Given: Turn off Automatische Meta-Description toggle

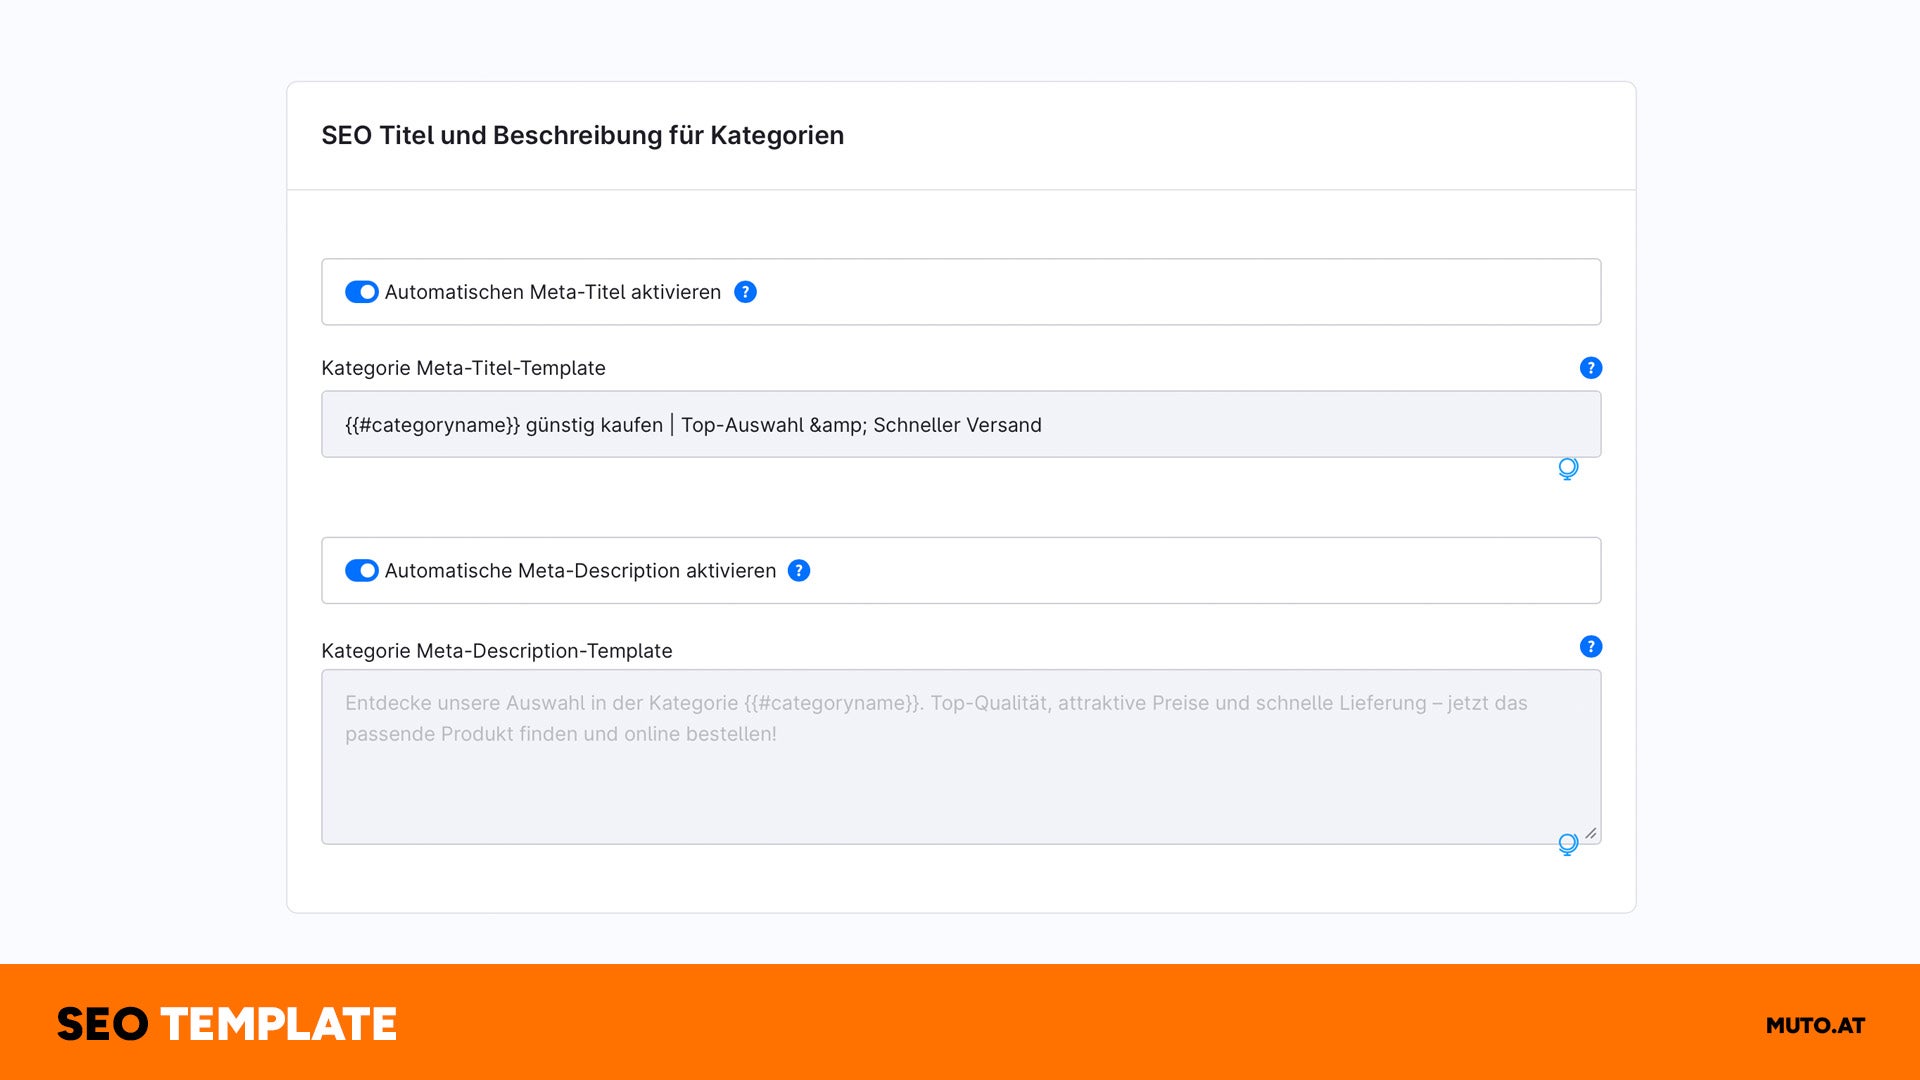Looking at the screenshot, I should (x=361, y=571).
